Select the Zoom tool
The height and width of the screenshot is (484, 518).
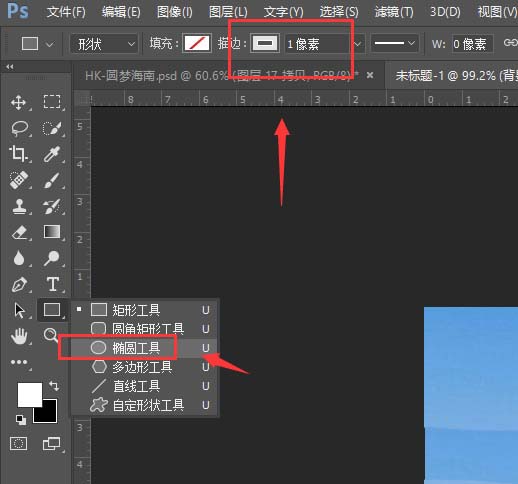tap(50, 335)
